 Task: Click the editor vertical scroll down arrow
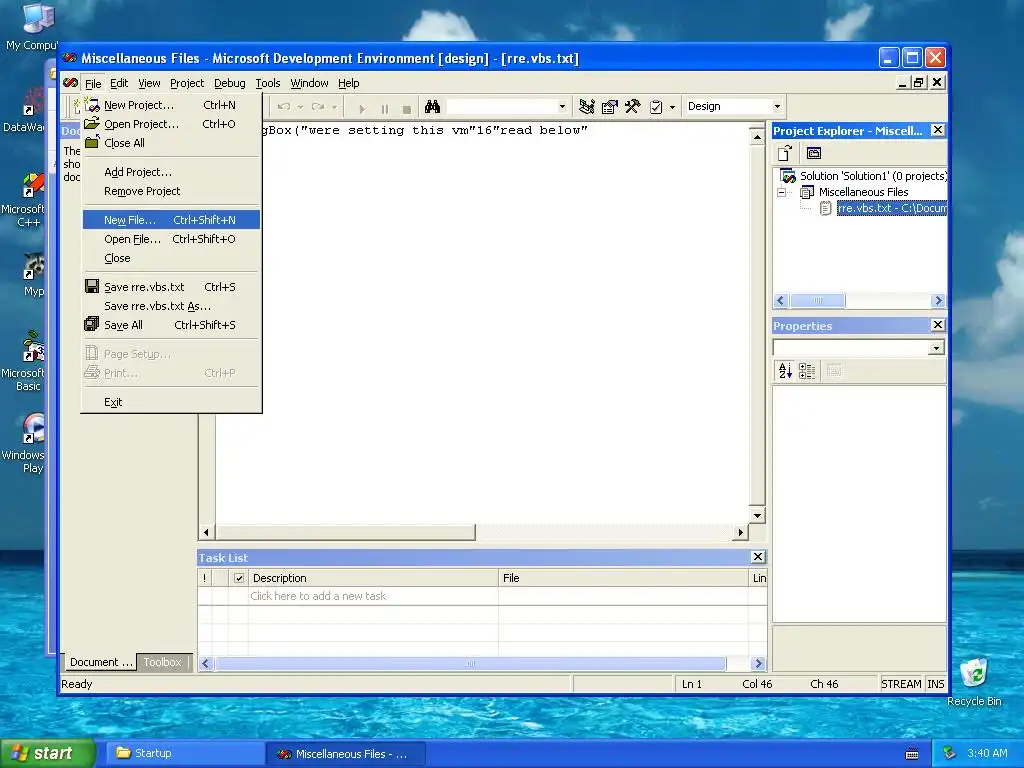(757, 515)
